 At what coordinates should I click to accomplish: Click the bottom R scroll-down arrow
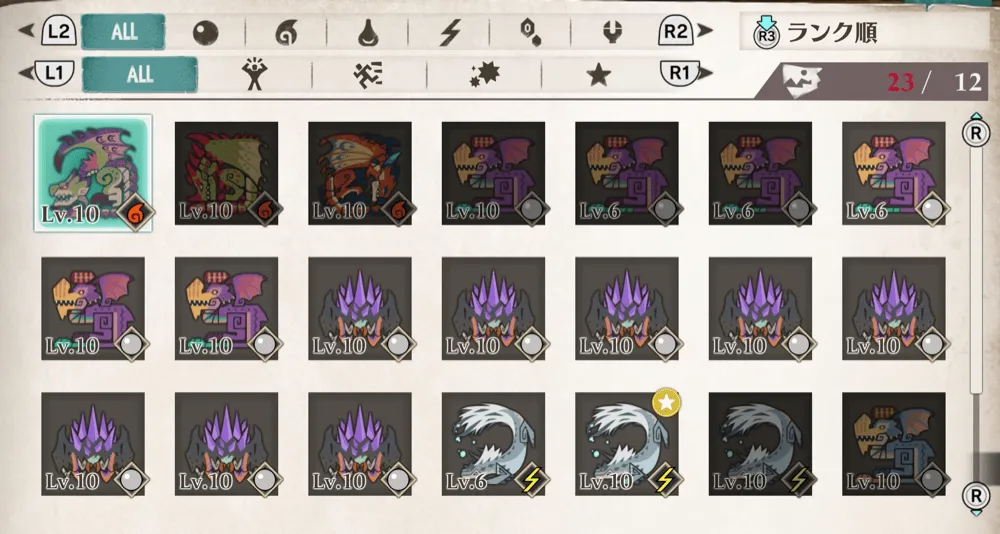click(x=976, y=496)
